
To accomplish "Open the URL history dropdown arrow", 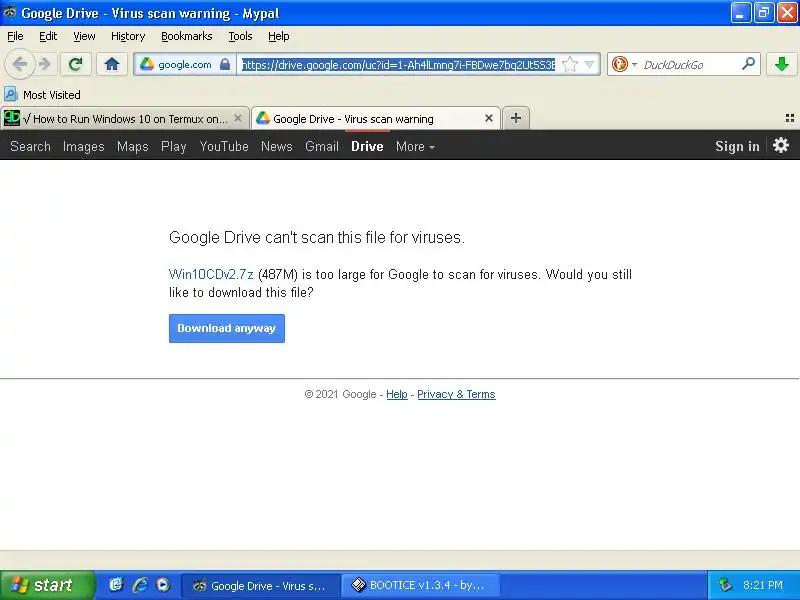I will (589, 64).
